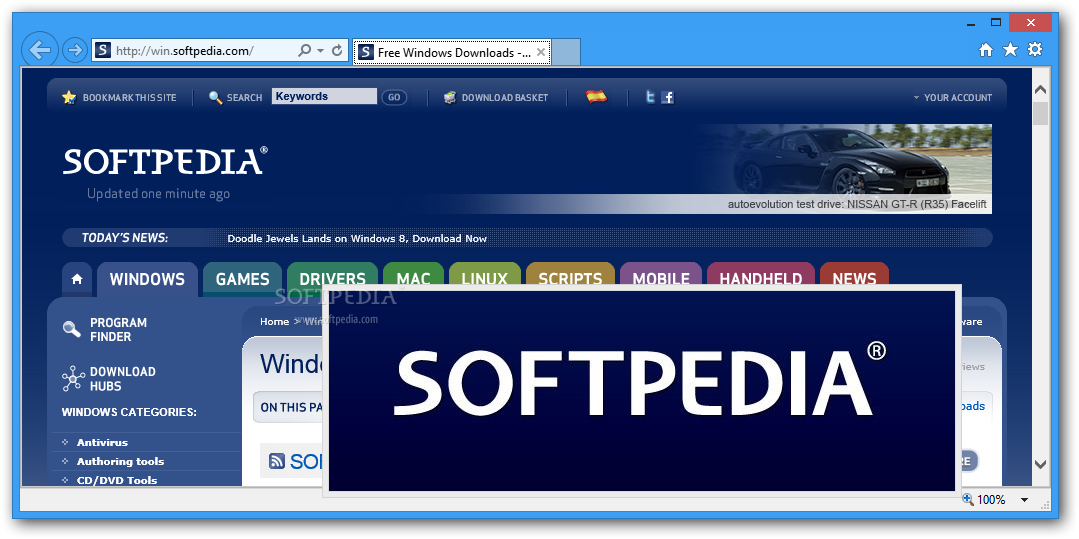Image resolution: width=1079 pixels, height=539 pixels.
Task: Refresh the page with the reload icon
Action: tap(337, 50)
